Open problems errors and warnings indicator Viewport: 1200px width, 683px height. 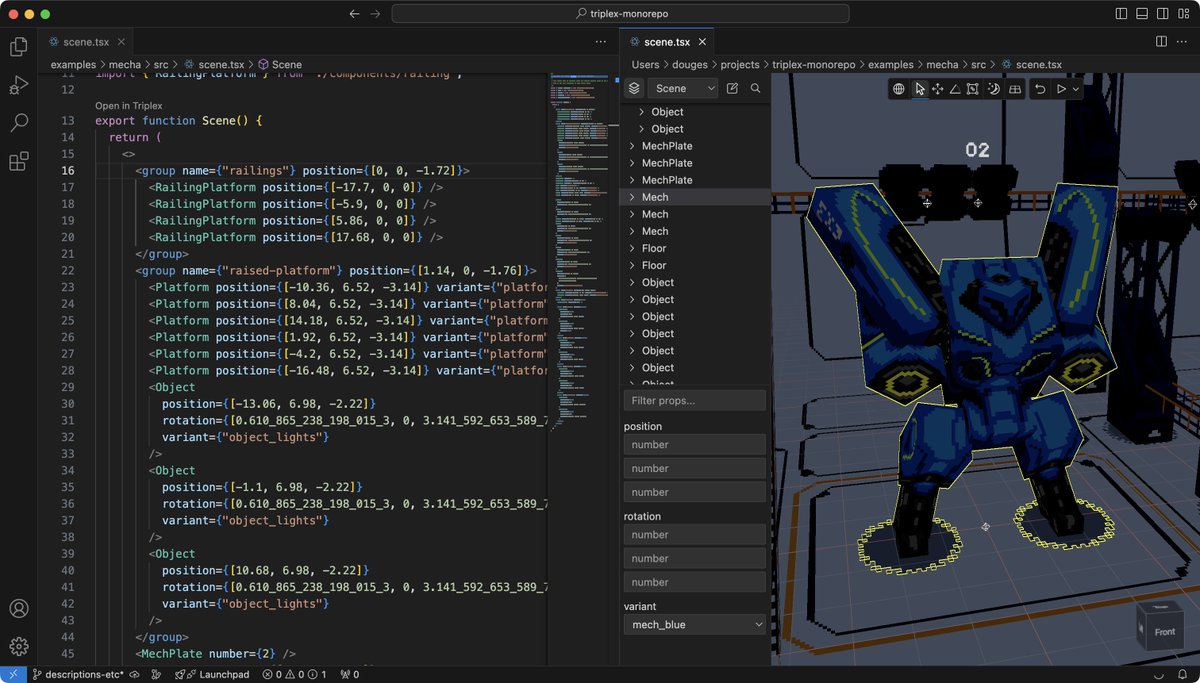294,674
